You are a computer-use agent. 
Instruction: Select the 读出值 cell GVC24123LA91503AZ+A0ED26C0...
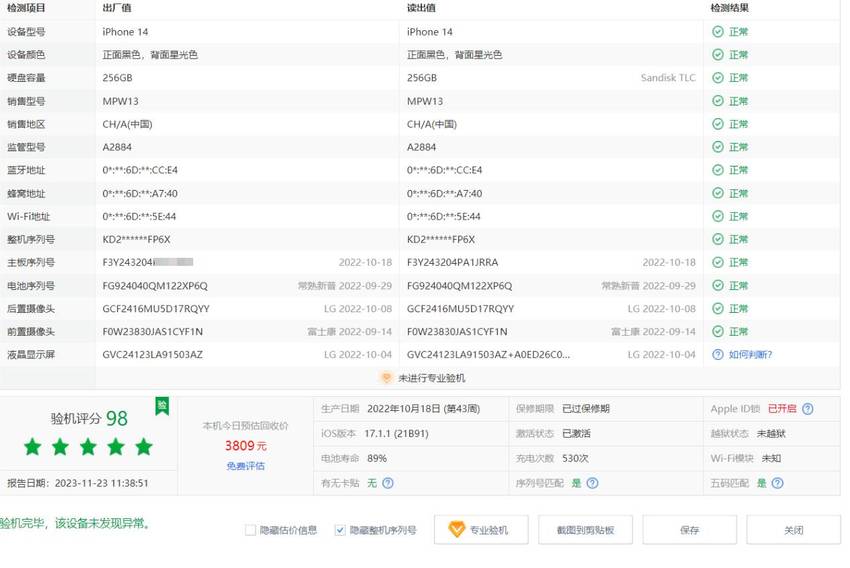488,354
